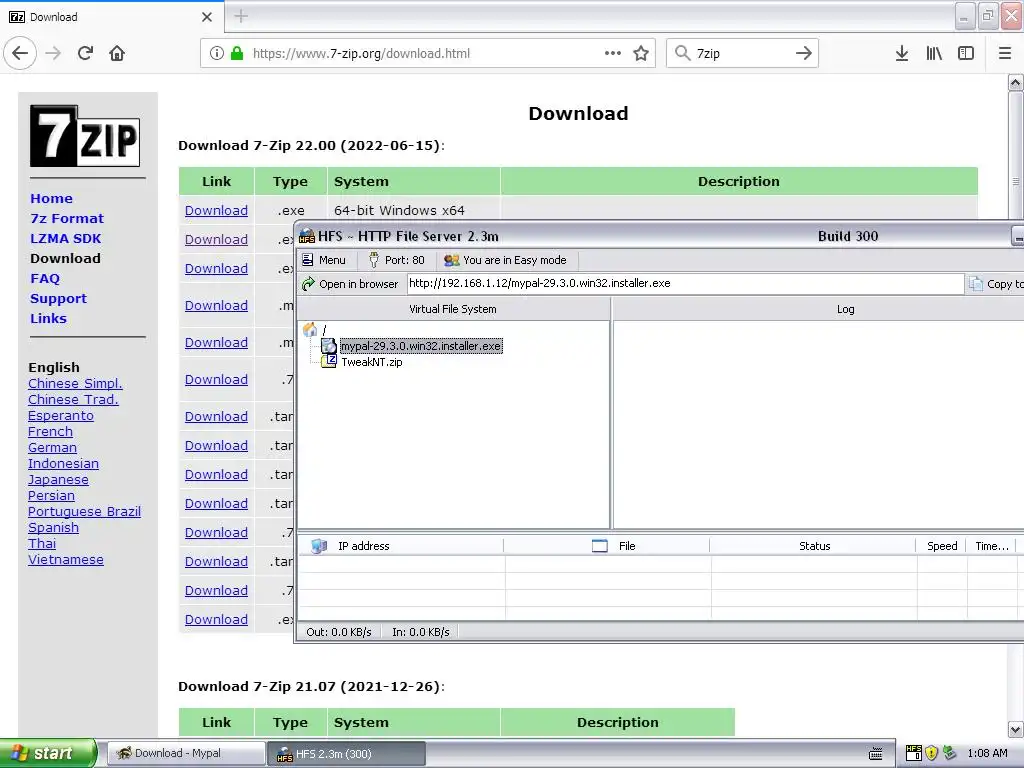Switch language to French

(50, 432)
